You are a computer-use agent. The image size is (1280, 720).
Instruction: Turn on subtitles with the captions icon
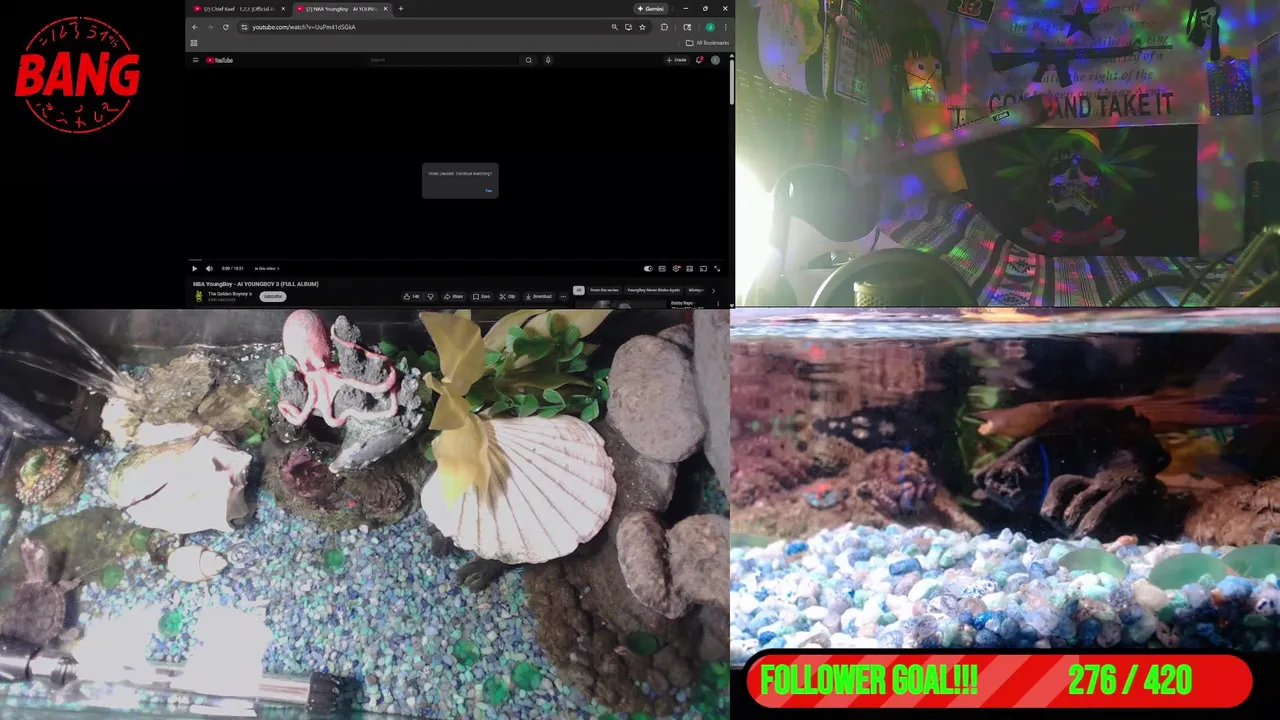662,268
